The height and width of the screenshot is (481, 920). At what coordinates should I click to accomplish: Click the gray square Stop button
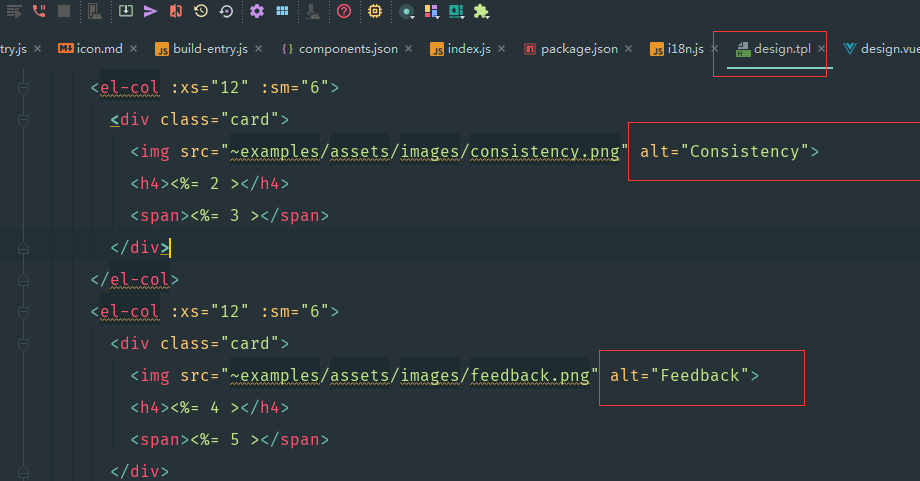click(64, 11)
